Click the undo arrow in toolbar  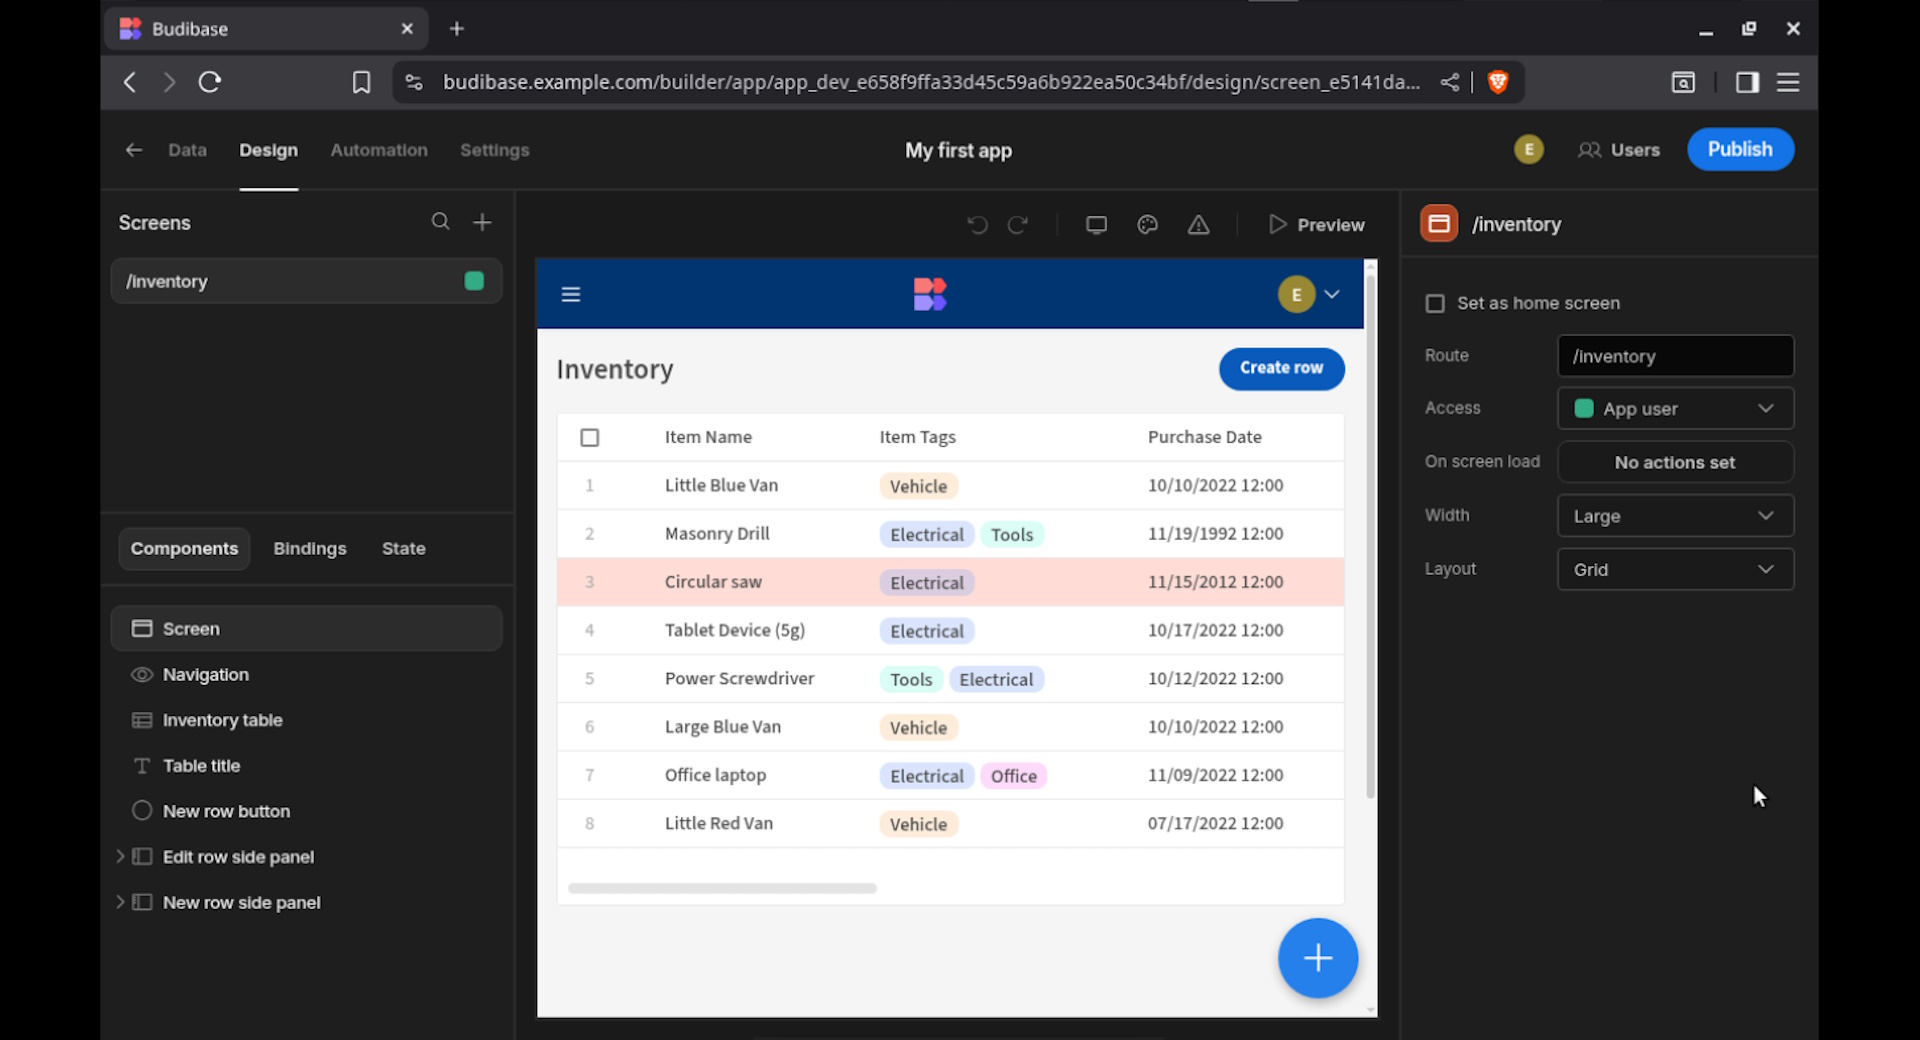977,225
